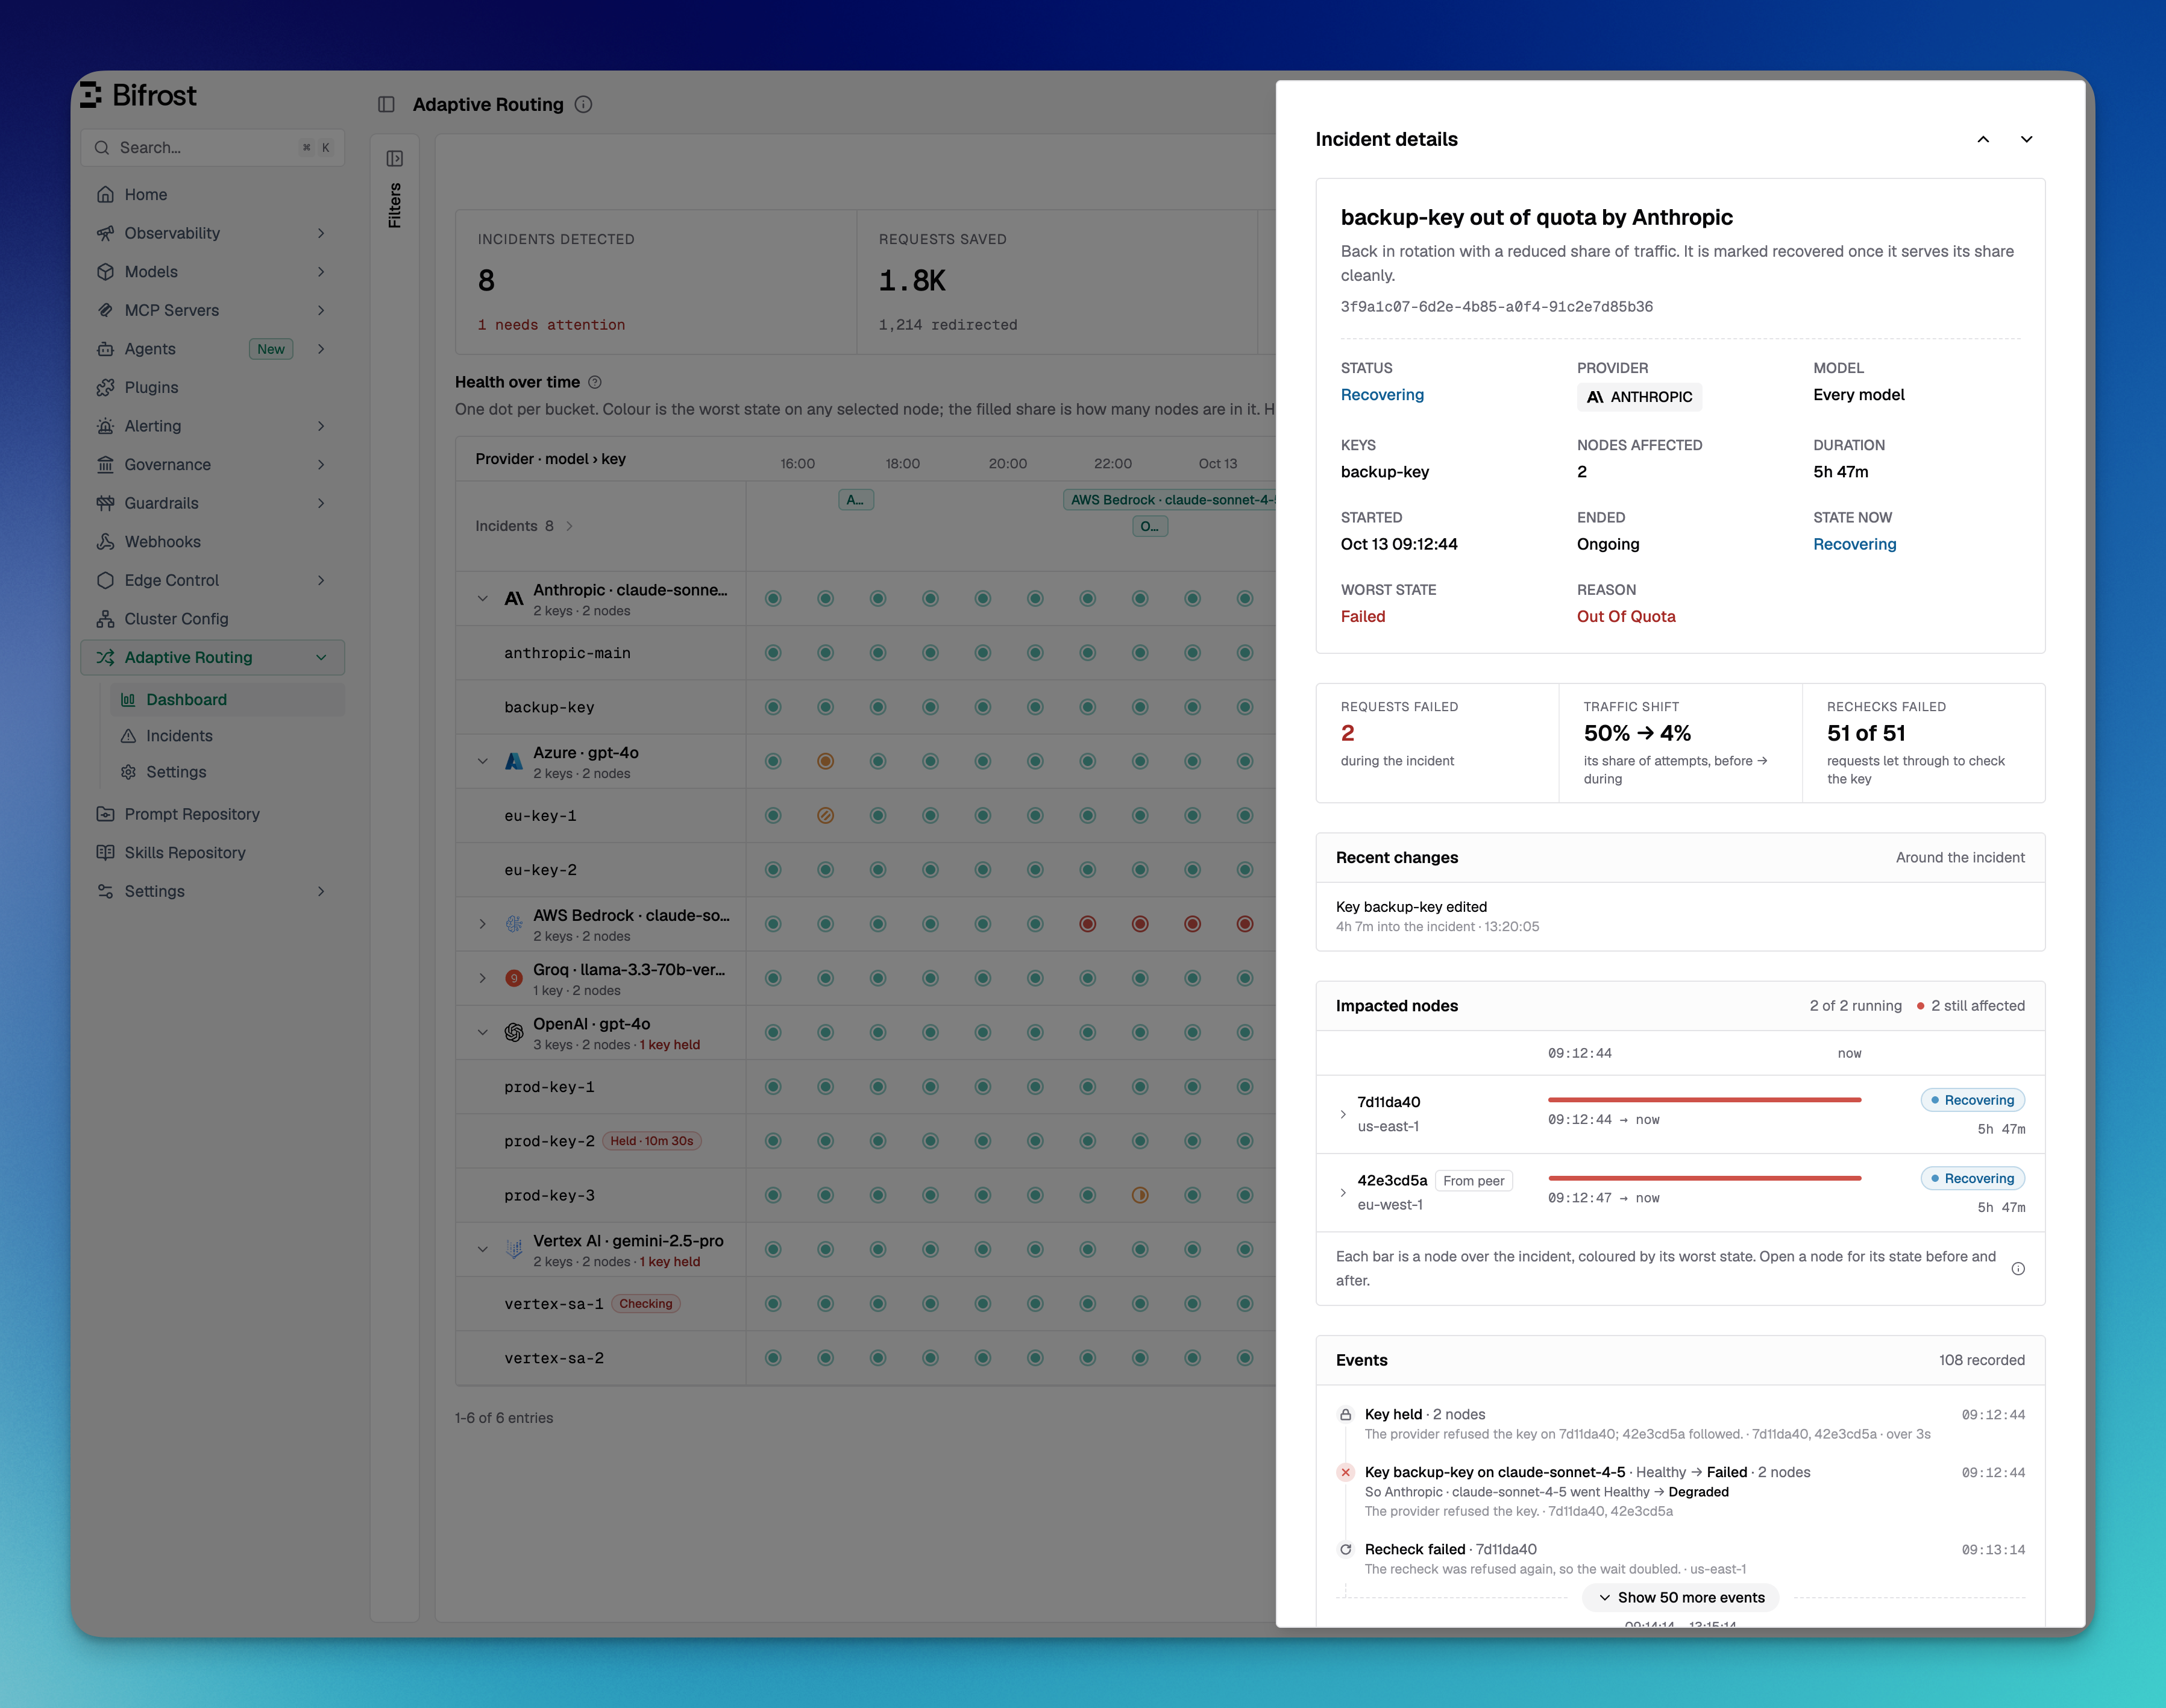Viewport: 2166px width, 1708px height.
Task: Click the red incident bar for 7d11da40
Action: pos(1704,1100)
